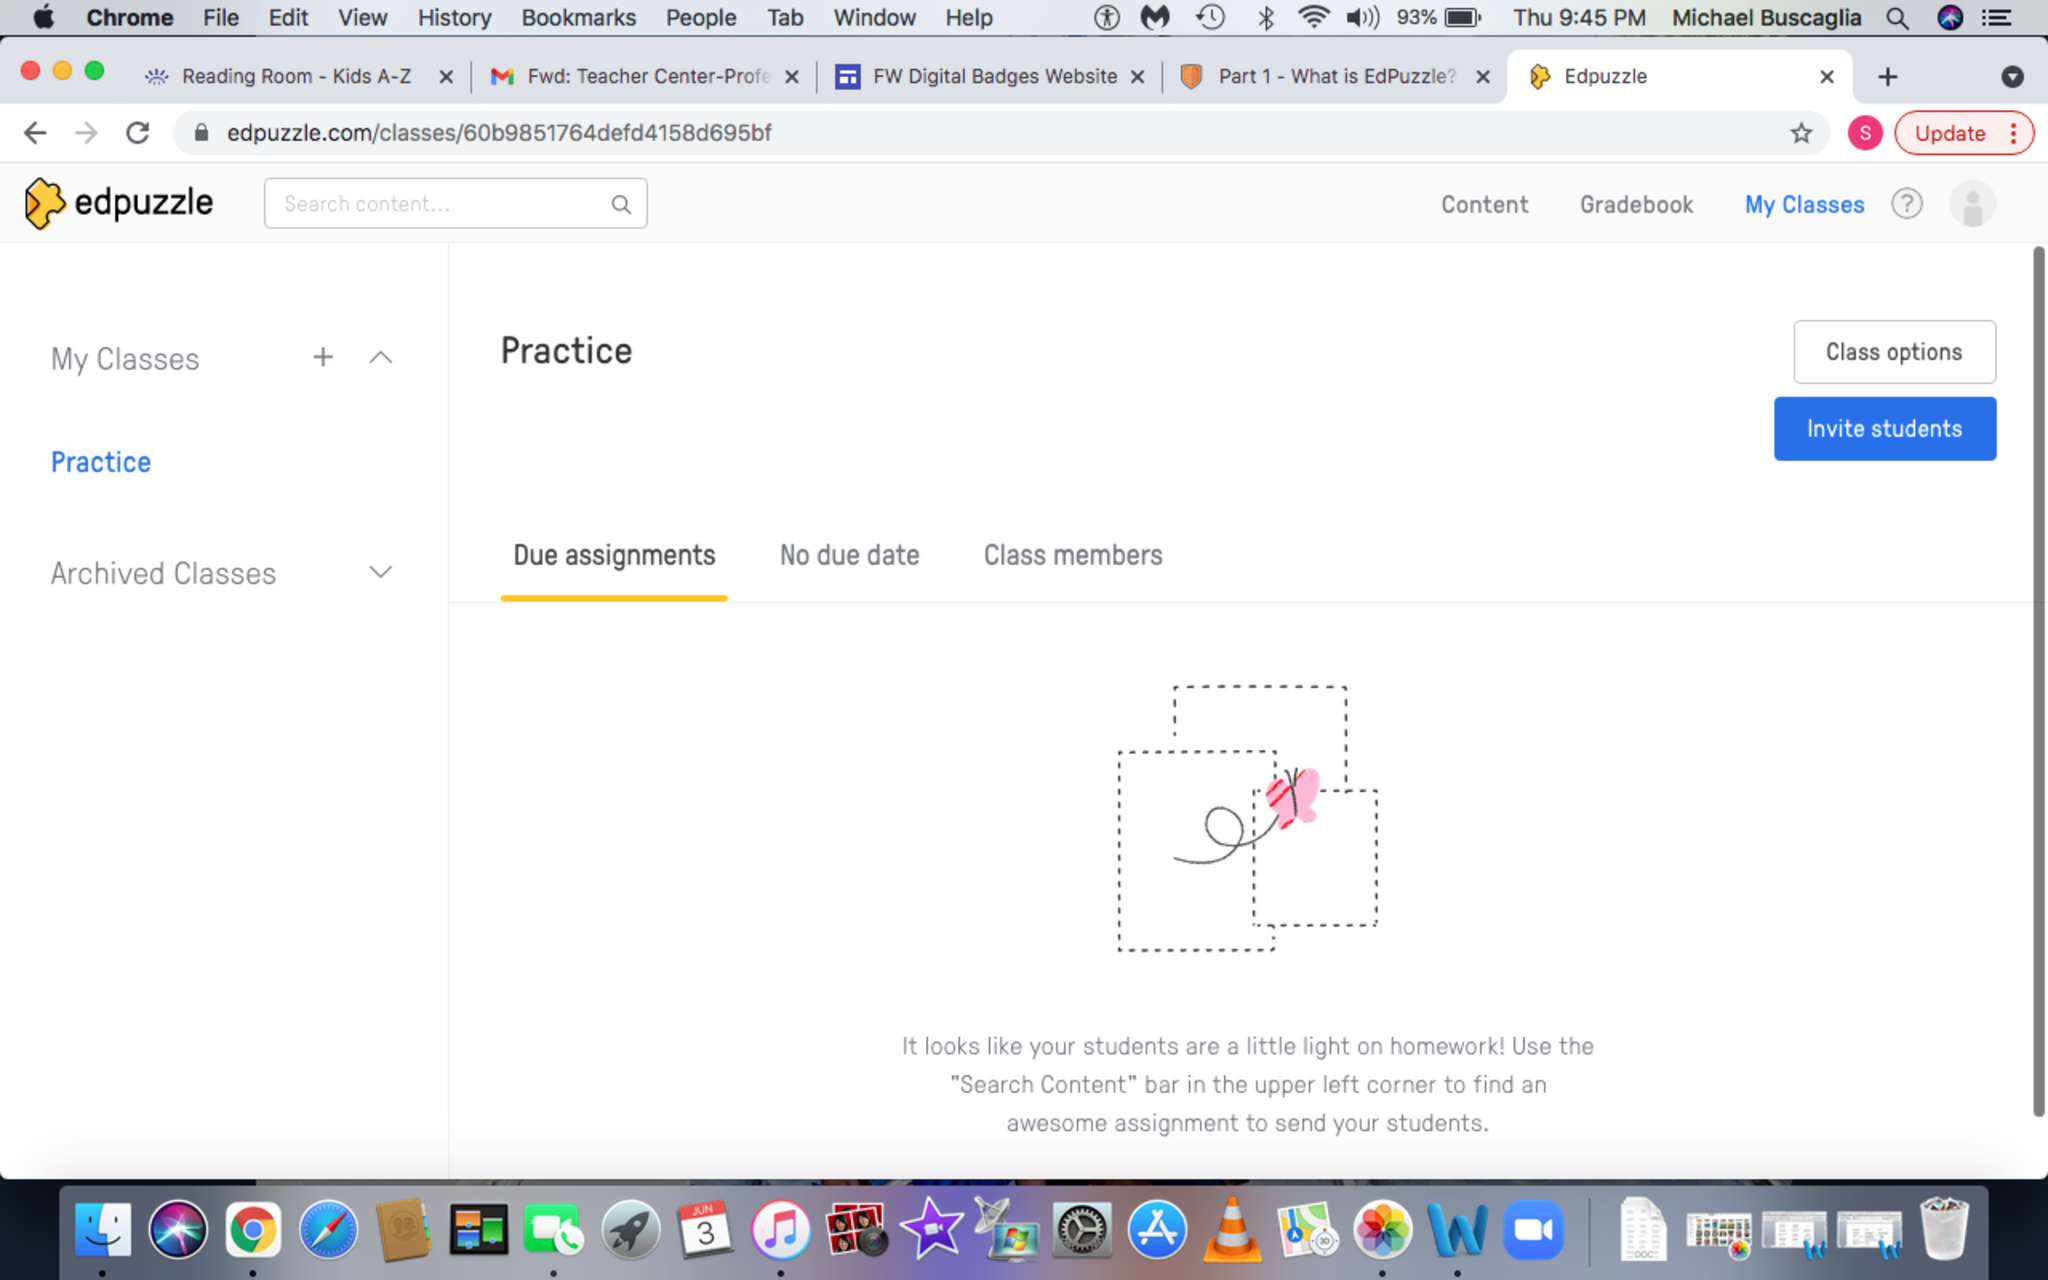Select the Practice class in the sidebar
This screenshot has width=2048, height=1280.
(x=101, y=462)
